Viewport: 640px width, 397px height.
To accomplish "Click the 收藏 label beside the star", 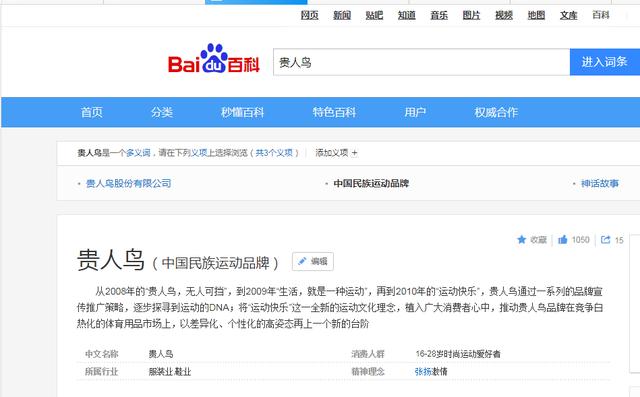I will tap(538, 240).
